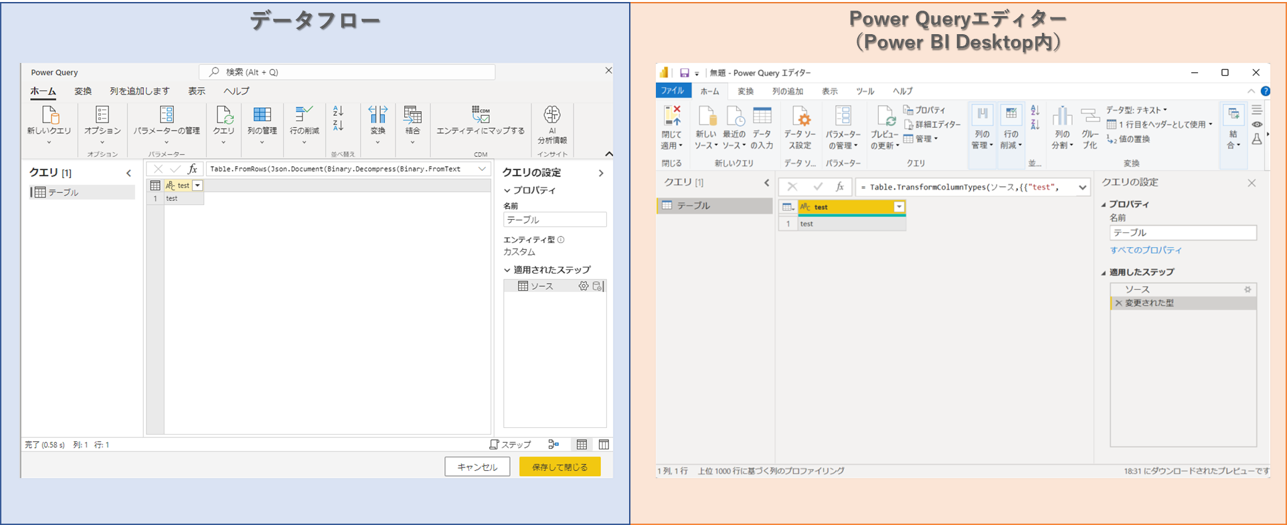Switch to the dataflow 変換 tab
Image resolution: width=1287 pixels, height=525 pixels.
click(x=83, y=91)
